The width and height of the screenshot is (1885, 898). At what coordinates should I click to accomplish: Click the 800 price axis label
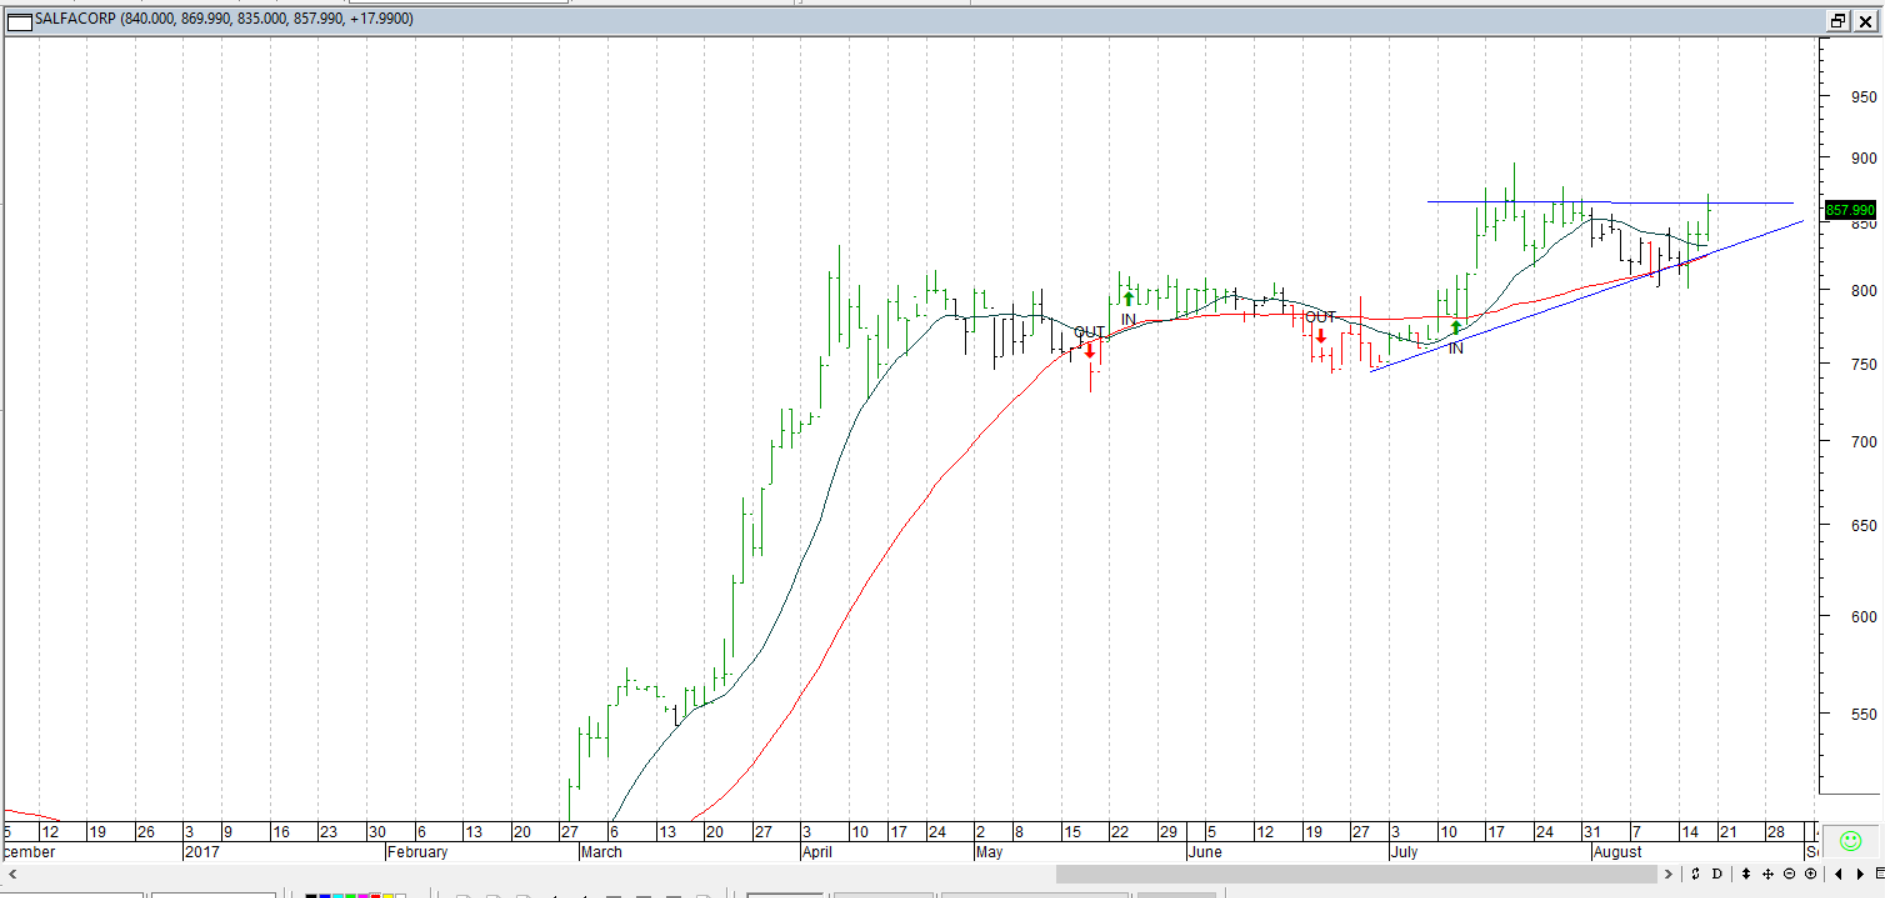point(1864,291)
